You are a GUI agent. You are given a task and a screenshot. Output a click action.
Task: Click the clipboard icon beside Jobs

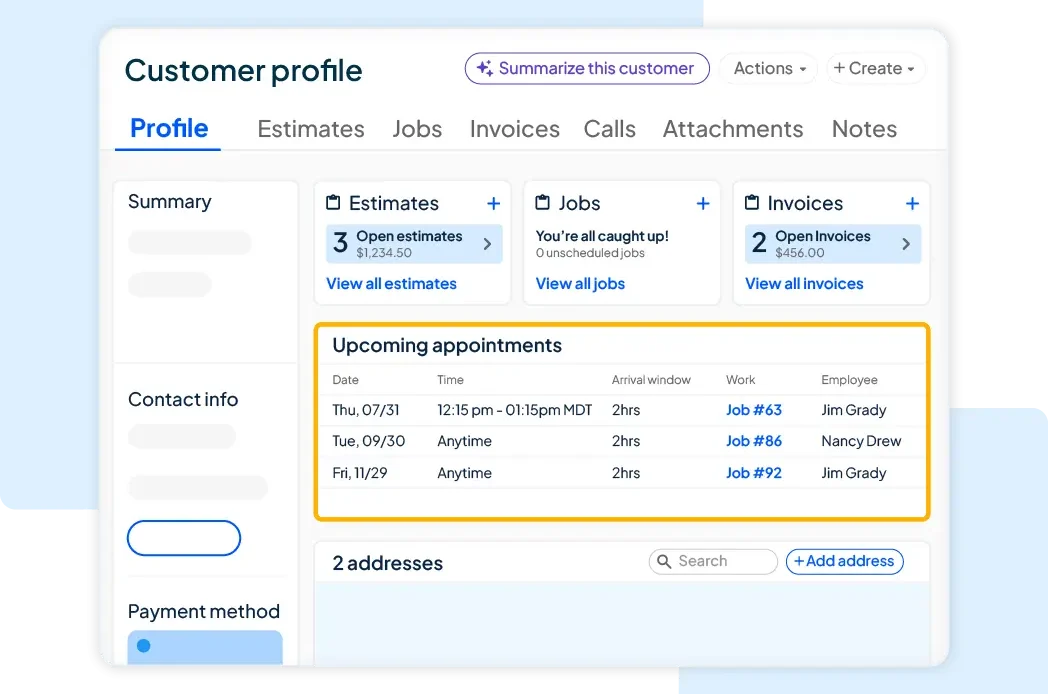(x=543, y=202)
